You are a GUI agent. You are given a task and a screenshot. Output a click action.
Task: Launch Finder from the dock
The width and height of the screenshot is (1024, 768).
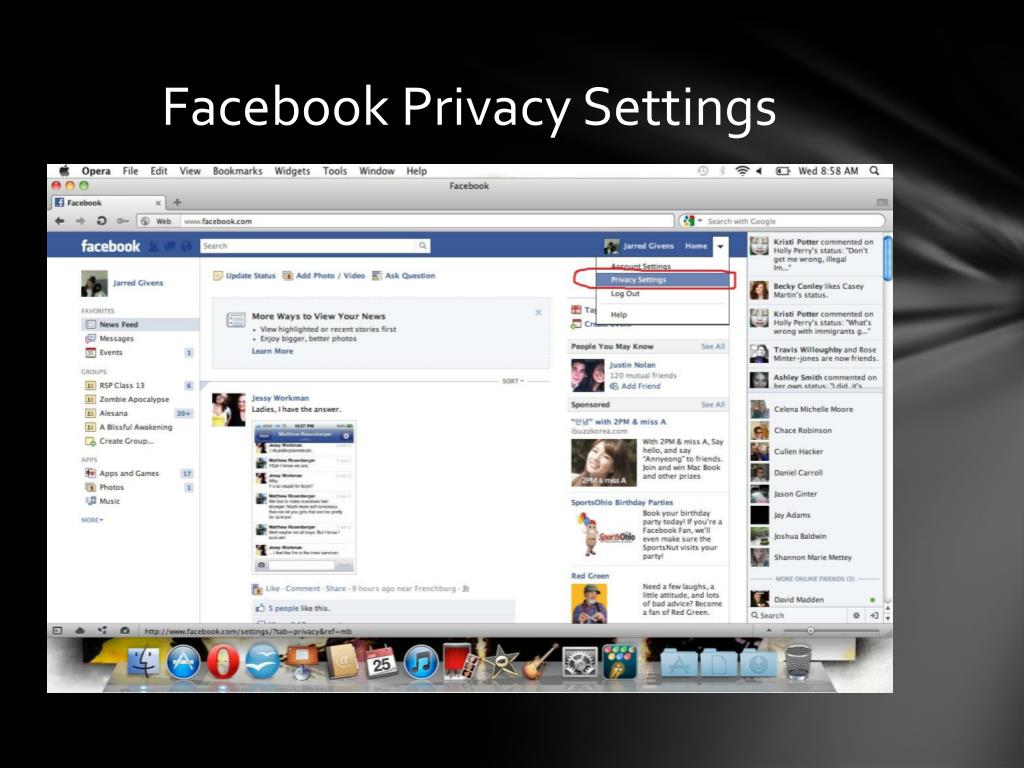point(143,662)
